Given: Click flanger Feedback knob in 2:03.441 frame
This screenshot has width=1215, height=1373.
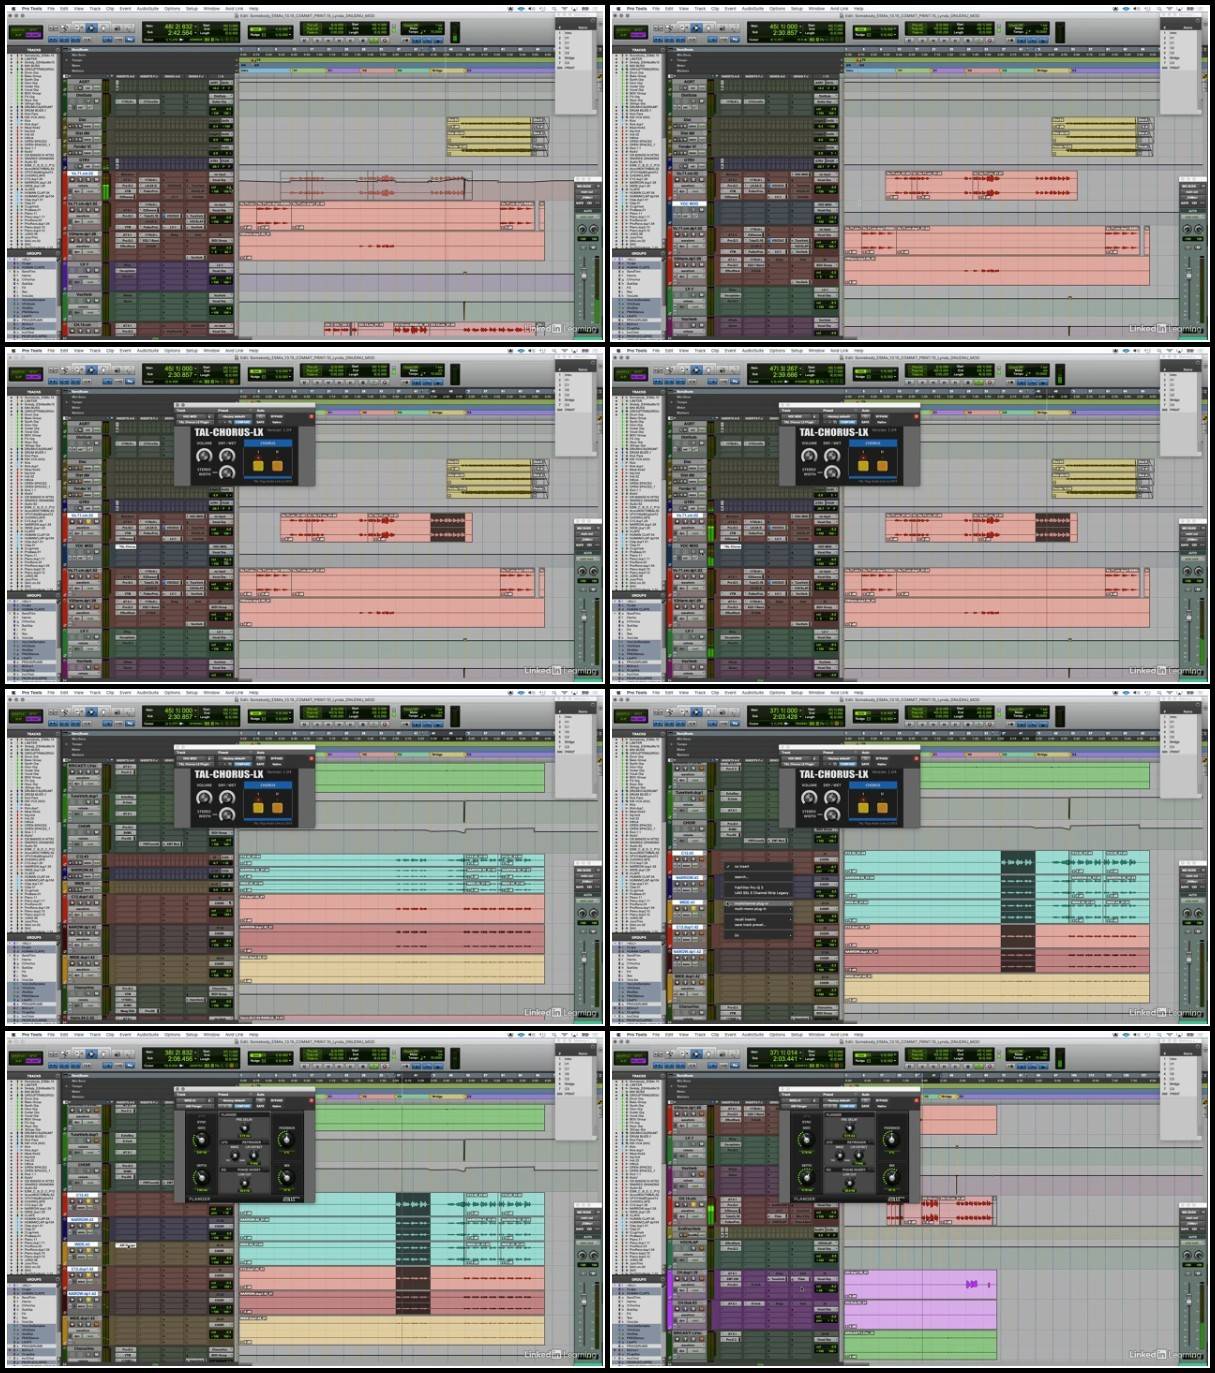Looking at the screenshot, I should click(x=892, y=1137).
